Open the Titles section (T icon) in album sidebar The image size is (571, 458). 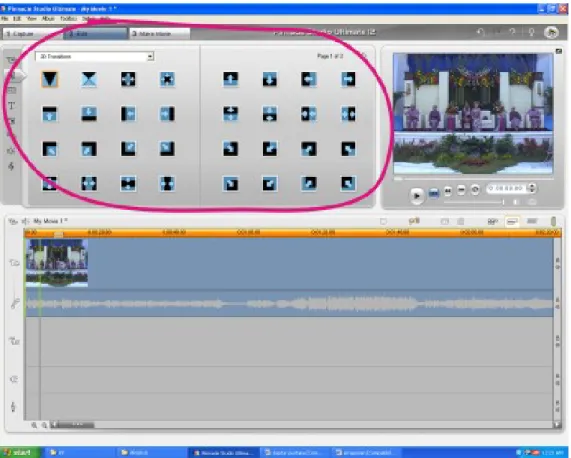(x=11, y=106)
